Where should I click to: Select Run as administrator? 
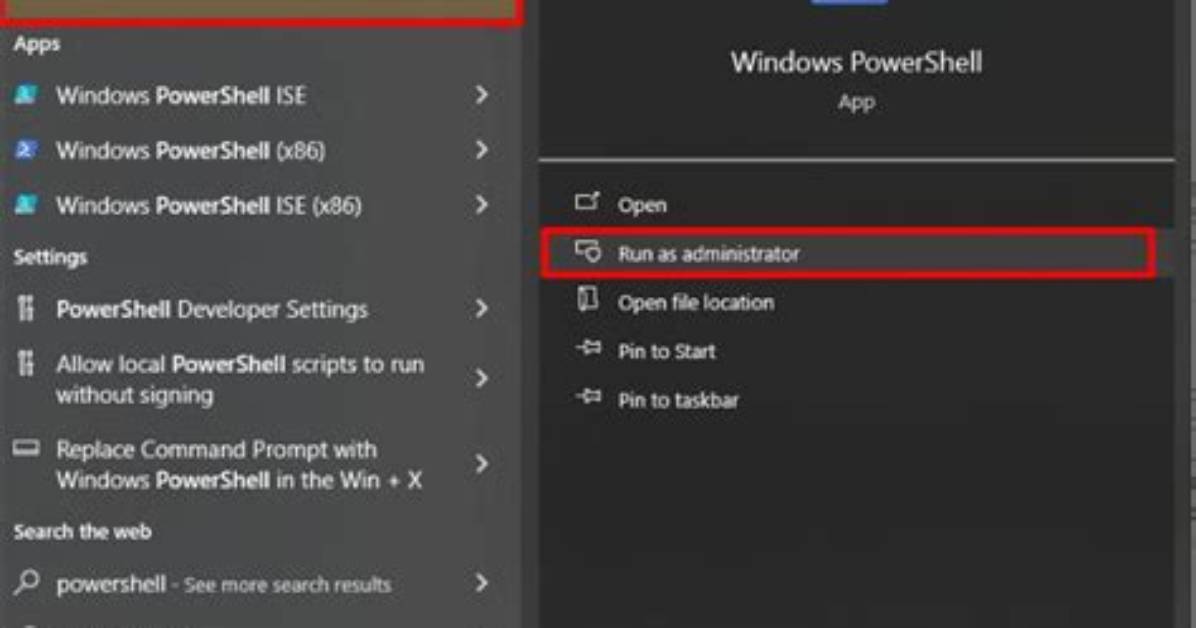point(847,253)
